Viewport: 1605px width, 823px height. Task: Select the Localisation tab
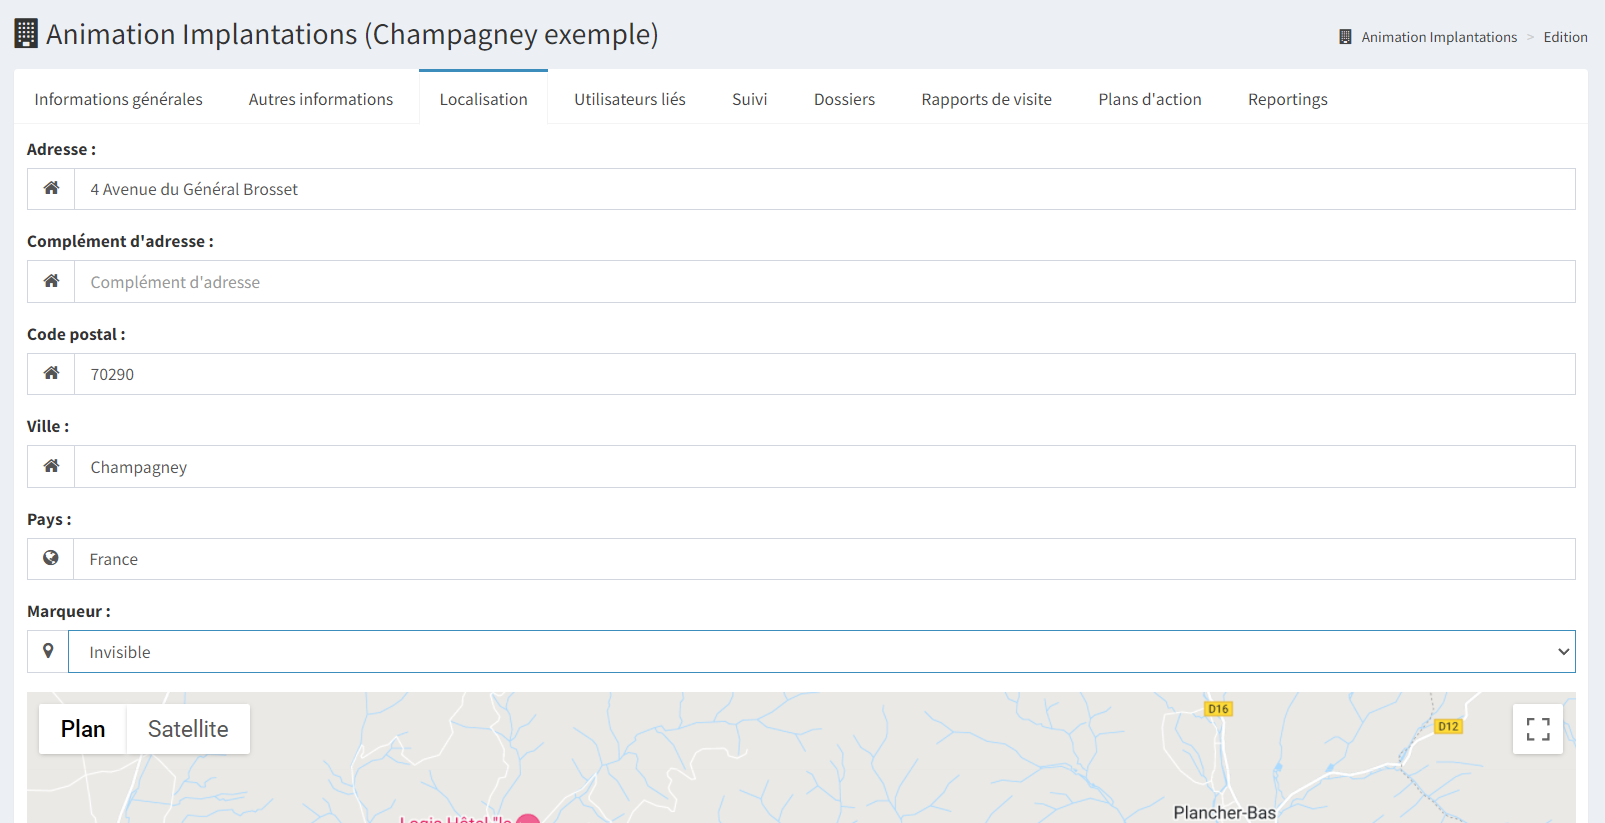(483, 99)
